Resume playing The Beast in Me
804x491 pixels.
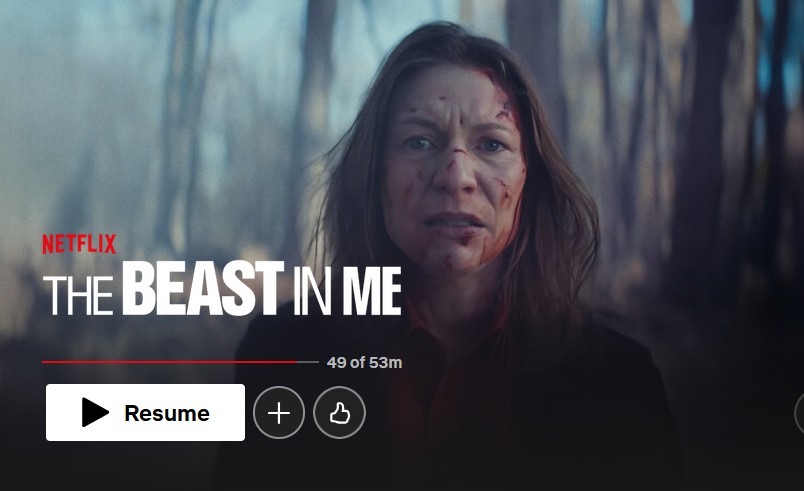point(145,413)
